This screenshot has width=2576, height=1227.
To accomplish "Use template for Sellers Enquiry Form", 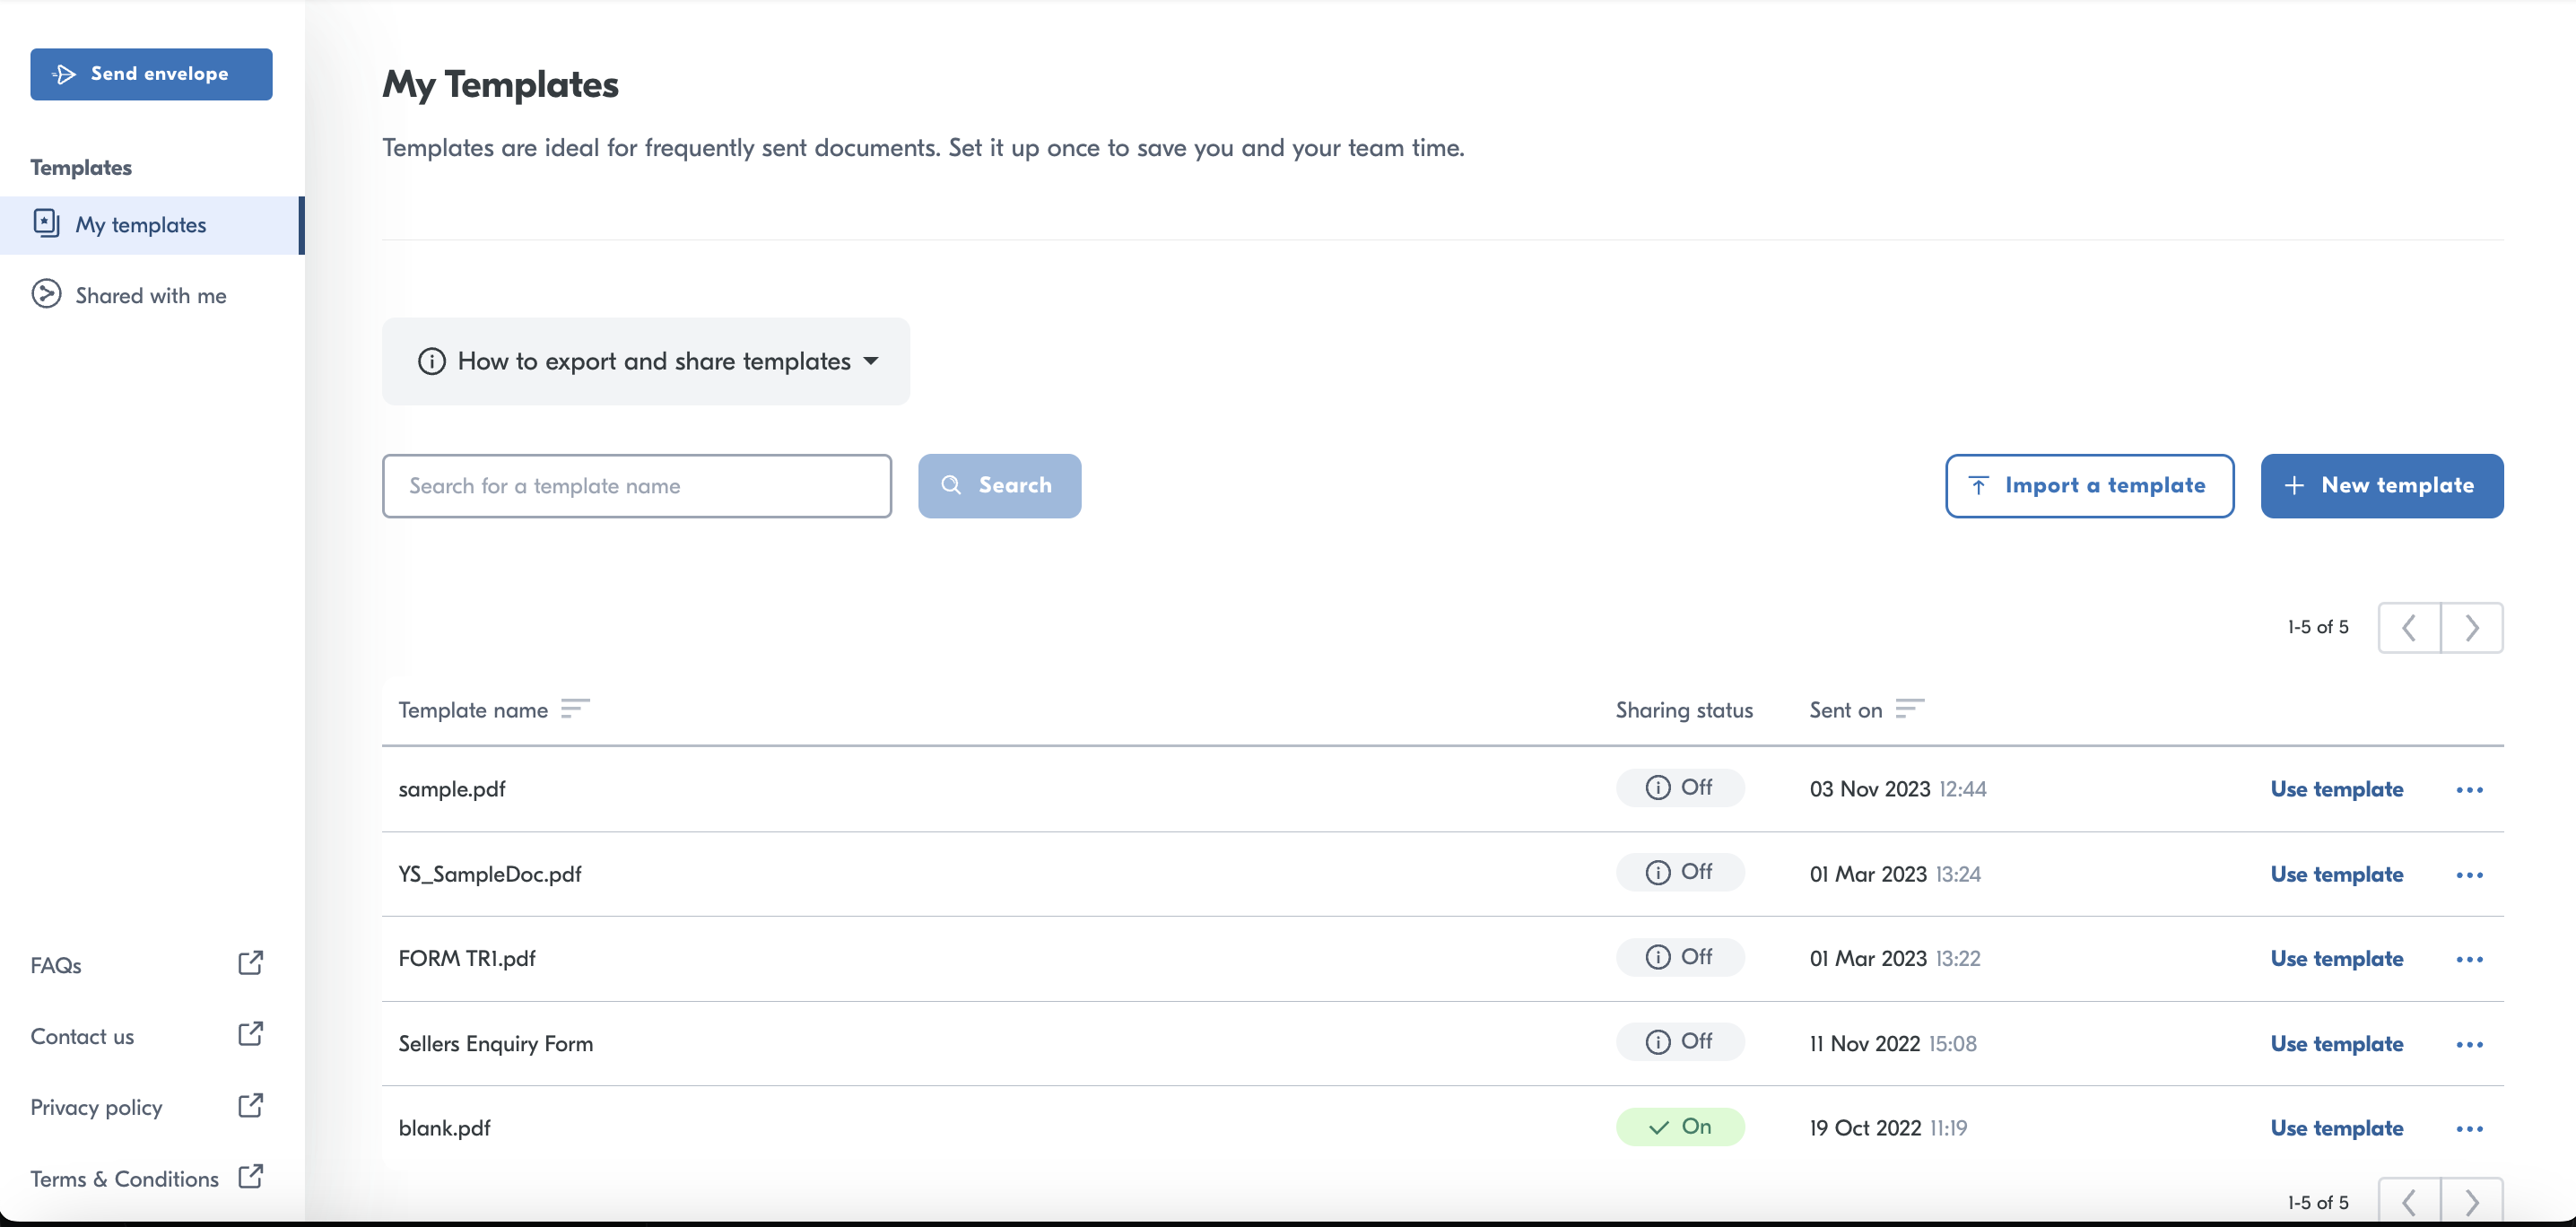I will pos(2336,1043).
